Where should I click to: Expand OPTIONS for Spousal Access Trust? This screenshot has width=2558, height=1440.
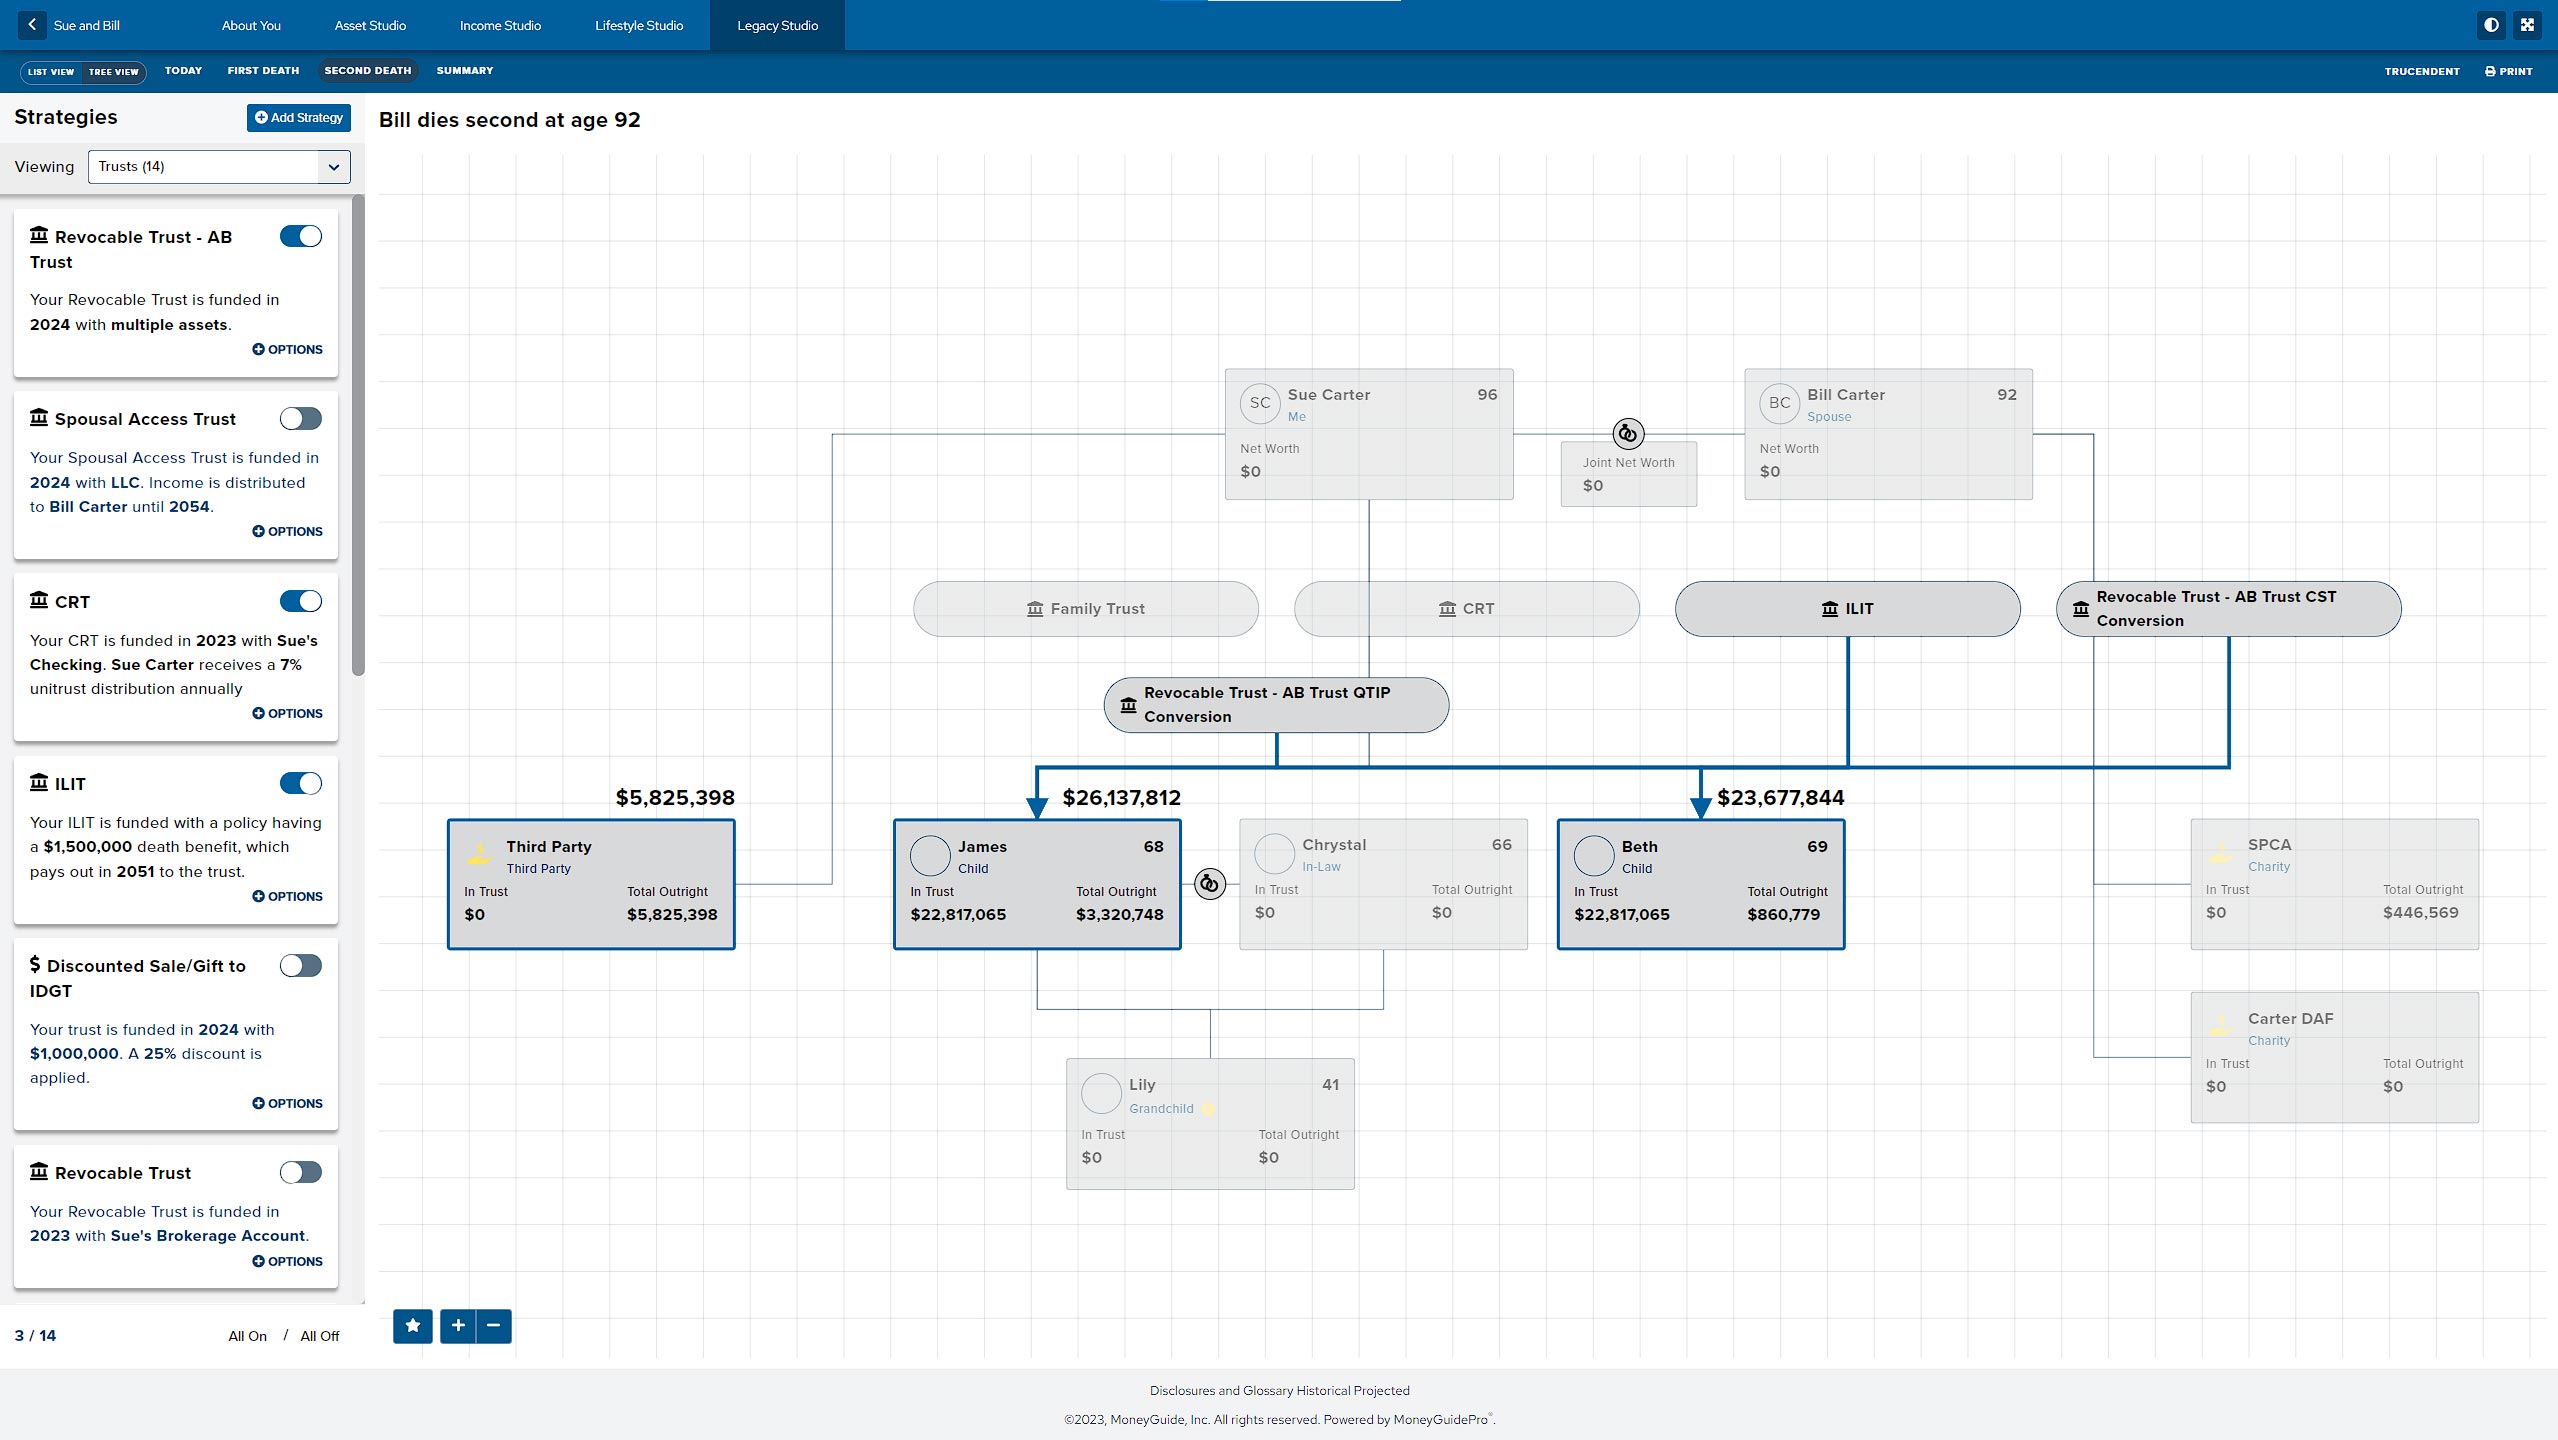click(x=287, y=532)
